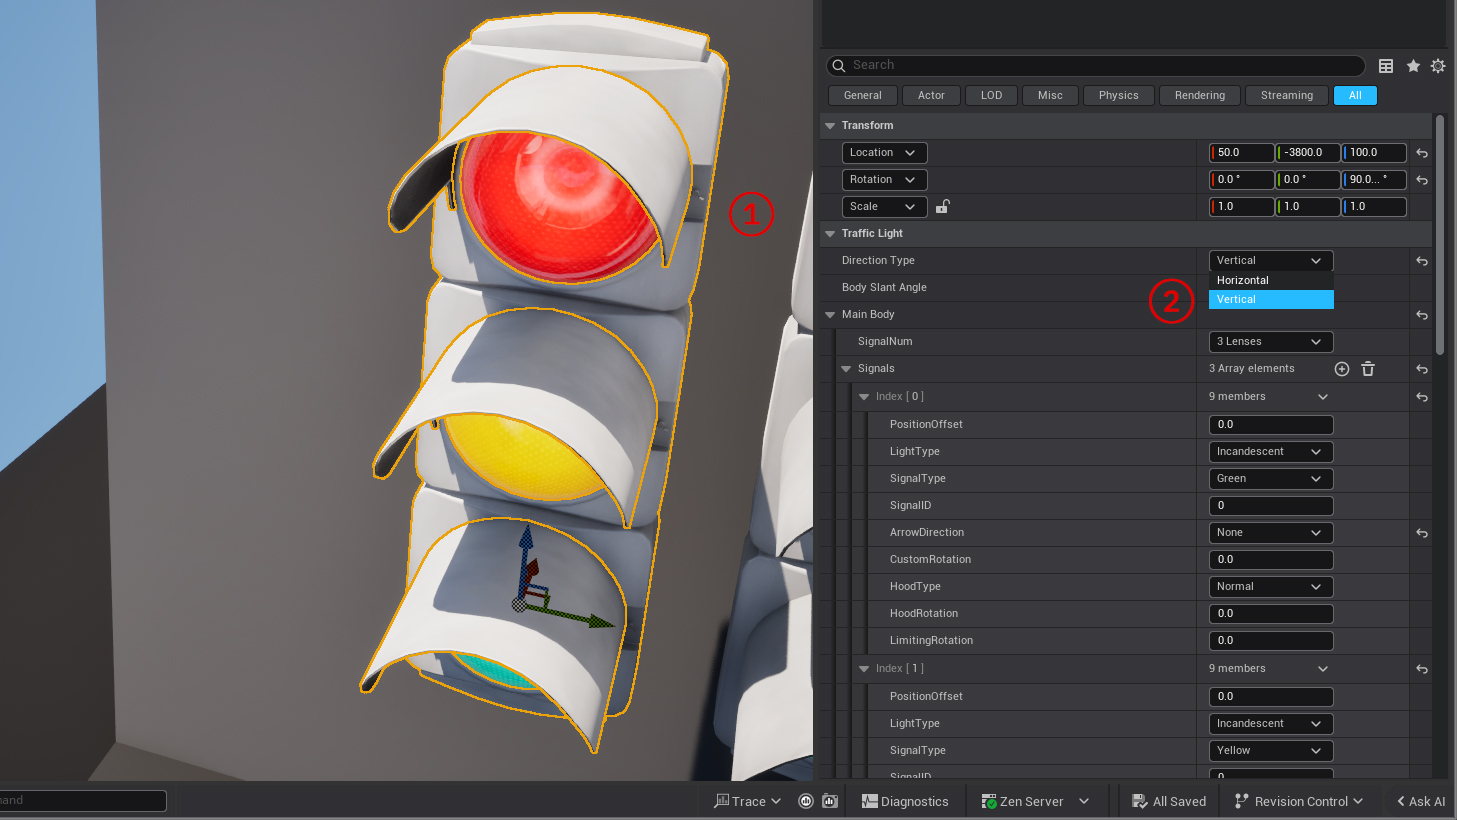The image size is (1457, 820).
Task: Click the Ask AI button
Action: (1420, 801)
